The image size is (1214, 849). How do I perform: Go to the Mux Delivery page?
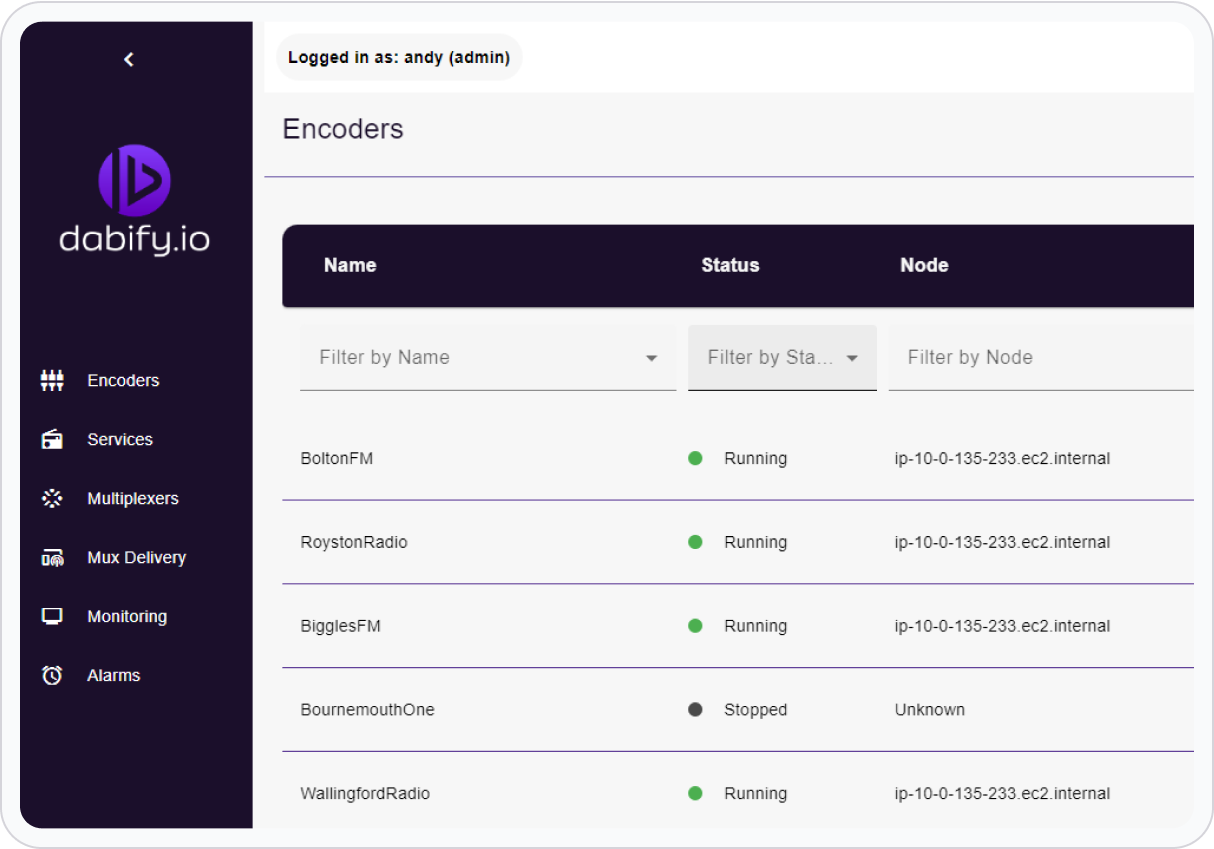tap(136, 557)
